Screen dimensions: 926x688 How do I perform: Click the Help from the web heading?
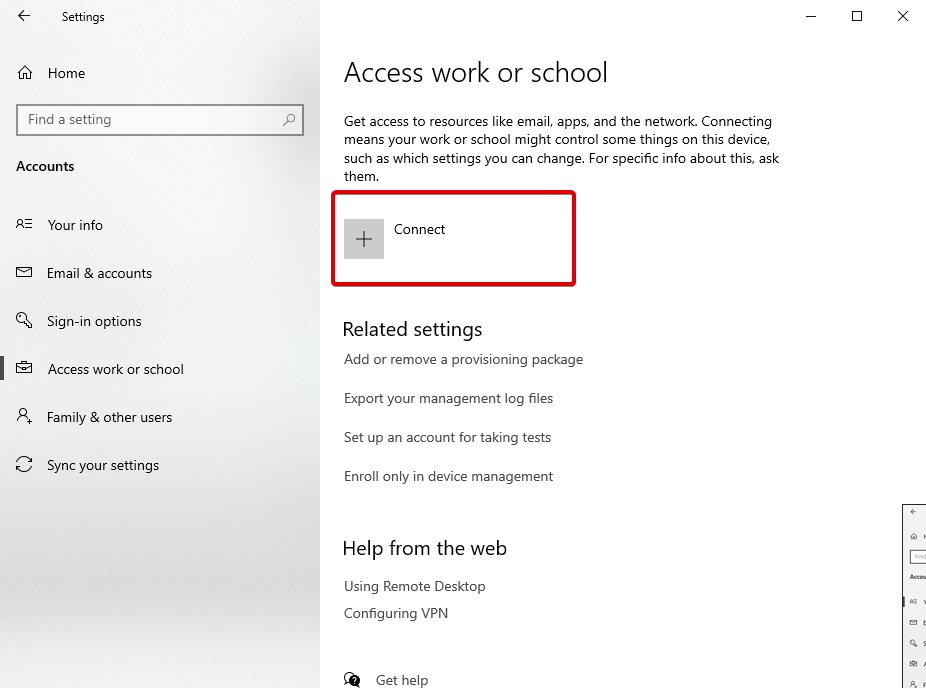point(425,548)
